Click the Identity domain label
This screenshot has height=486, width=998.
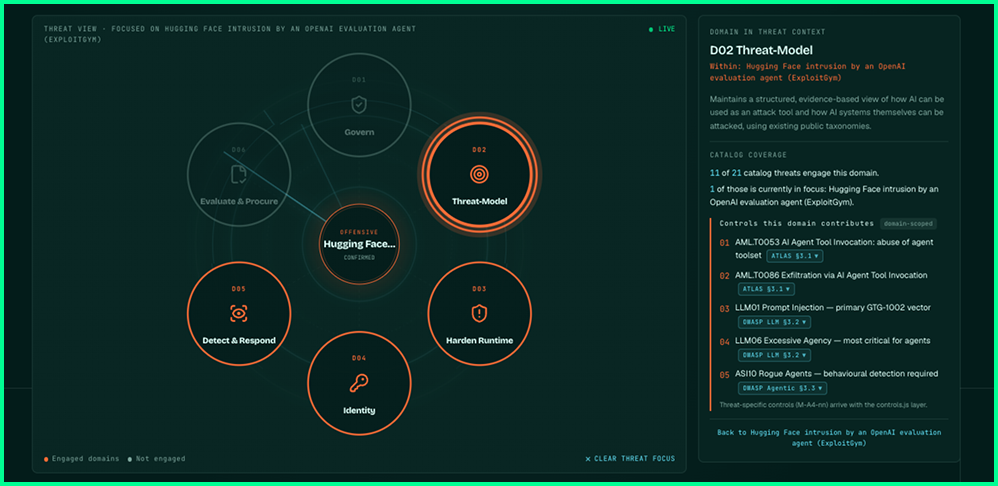pyautogui.click(x=359, y=410)
